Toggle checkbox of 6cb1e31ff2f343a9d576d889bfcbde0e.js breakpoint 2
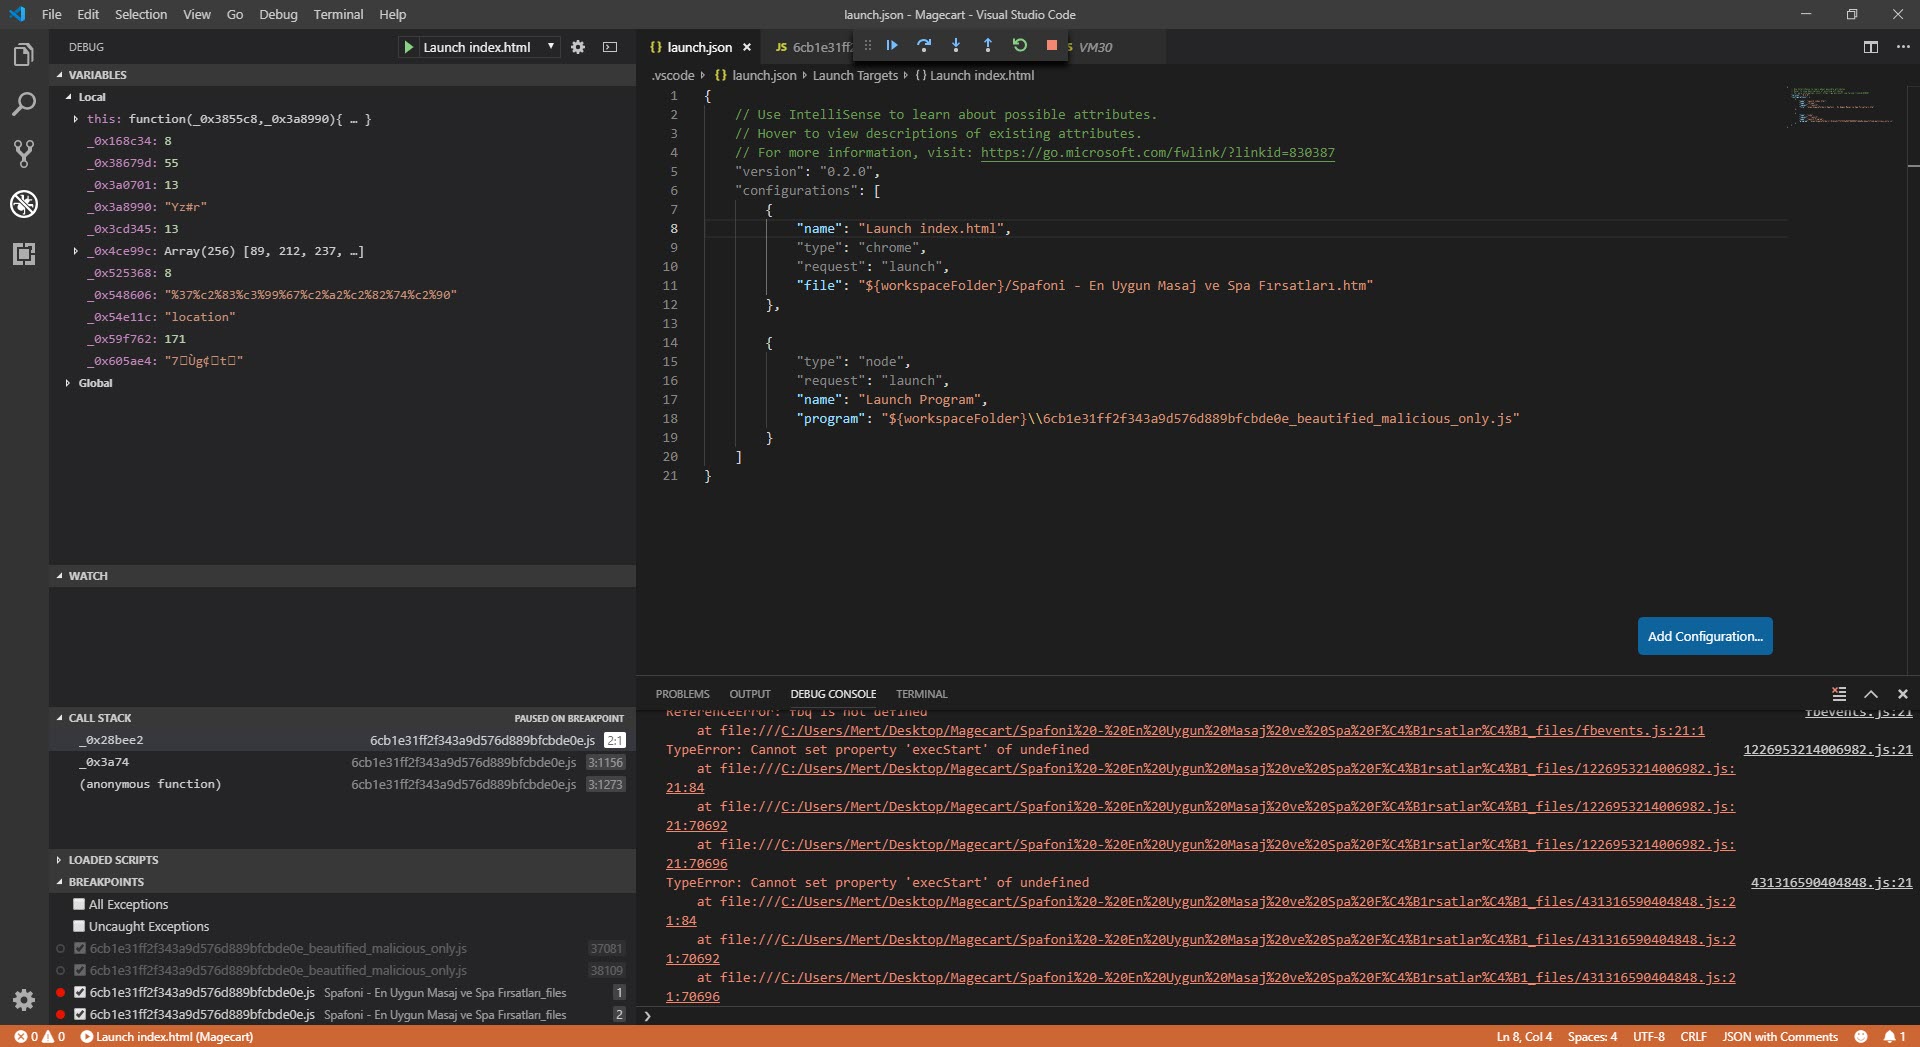1920x1047 pixels. coord(80,1014)
